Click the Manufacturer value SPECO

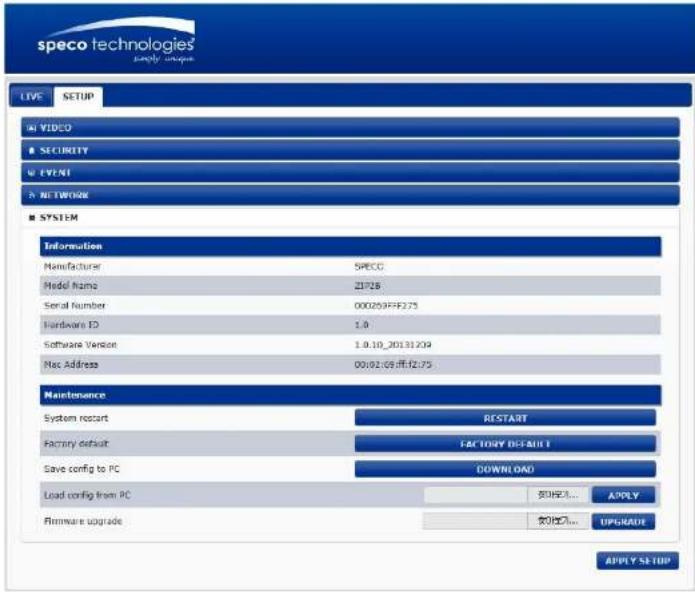coord(369,267)
